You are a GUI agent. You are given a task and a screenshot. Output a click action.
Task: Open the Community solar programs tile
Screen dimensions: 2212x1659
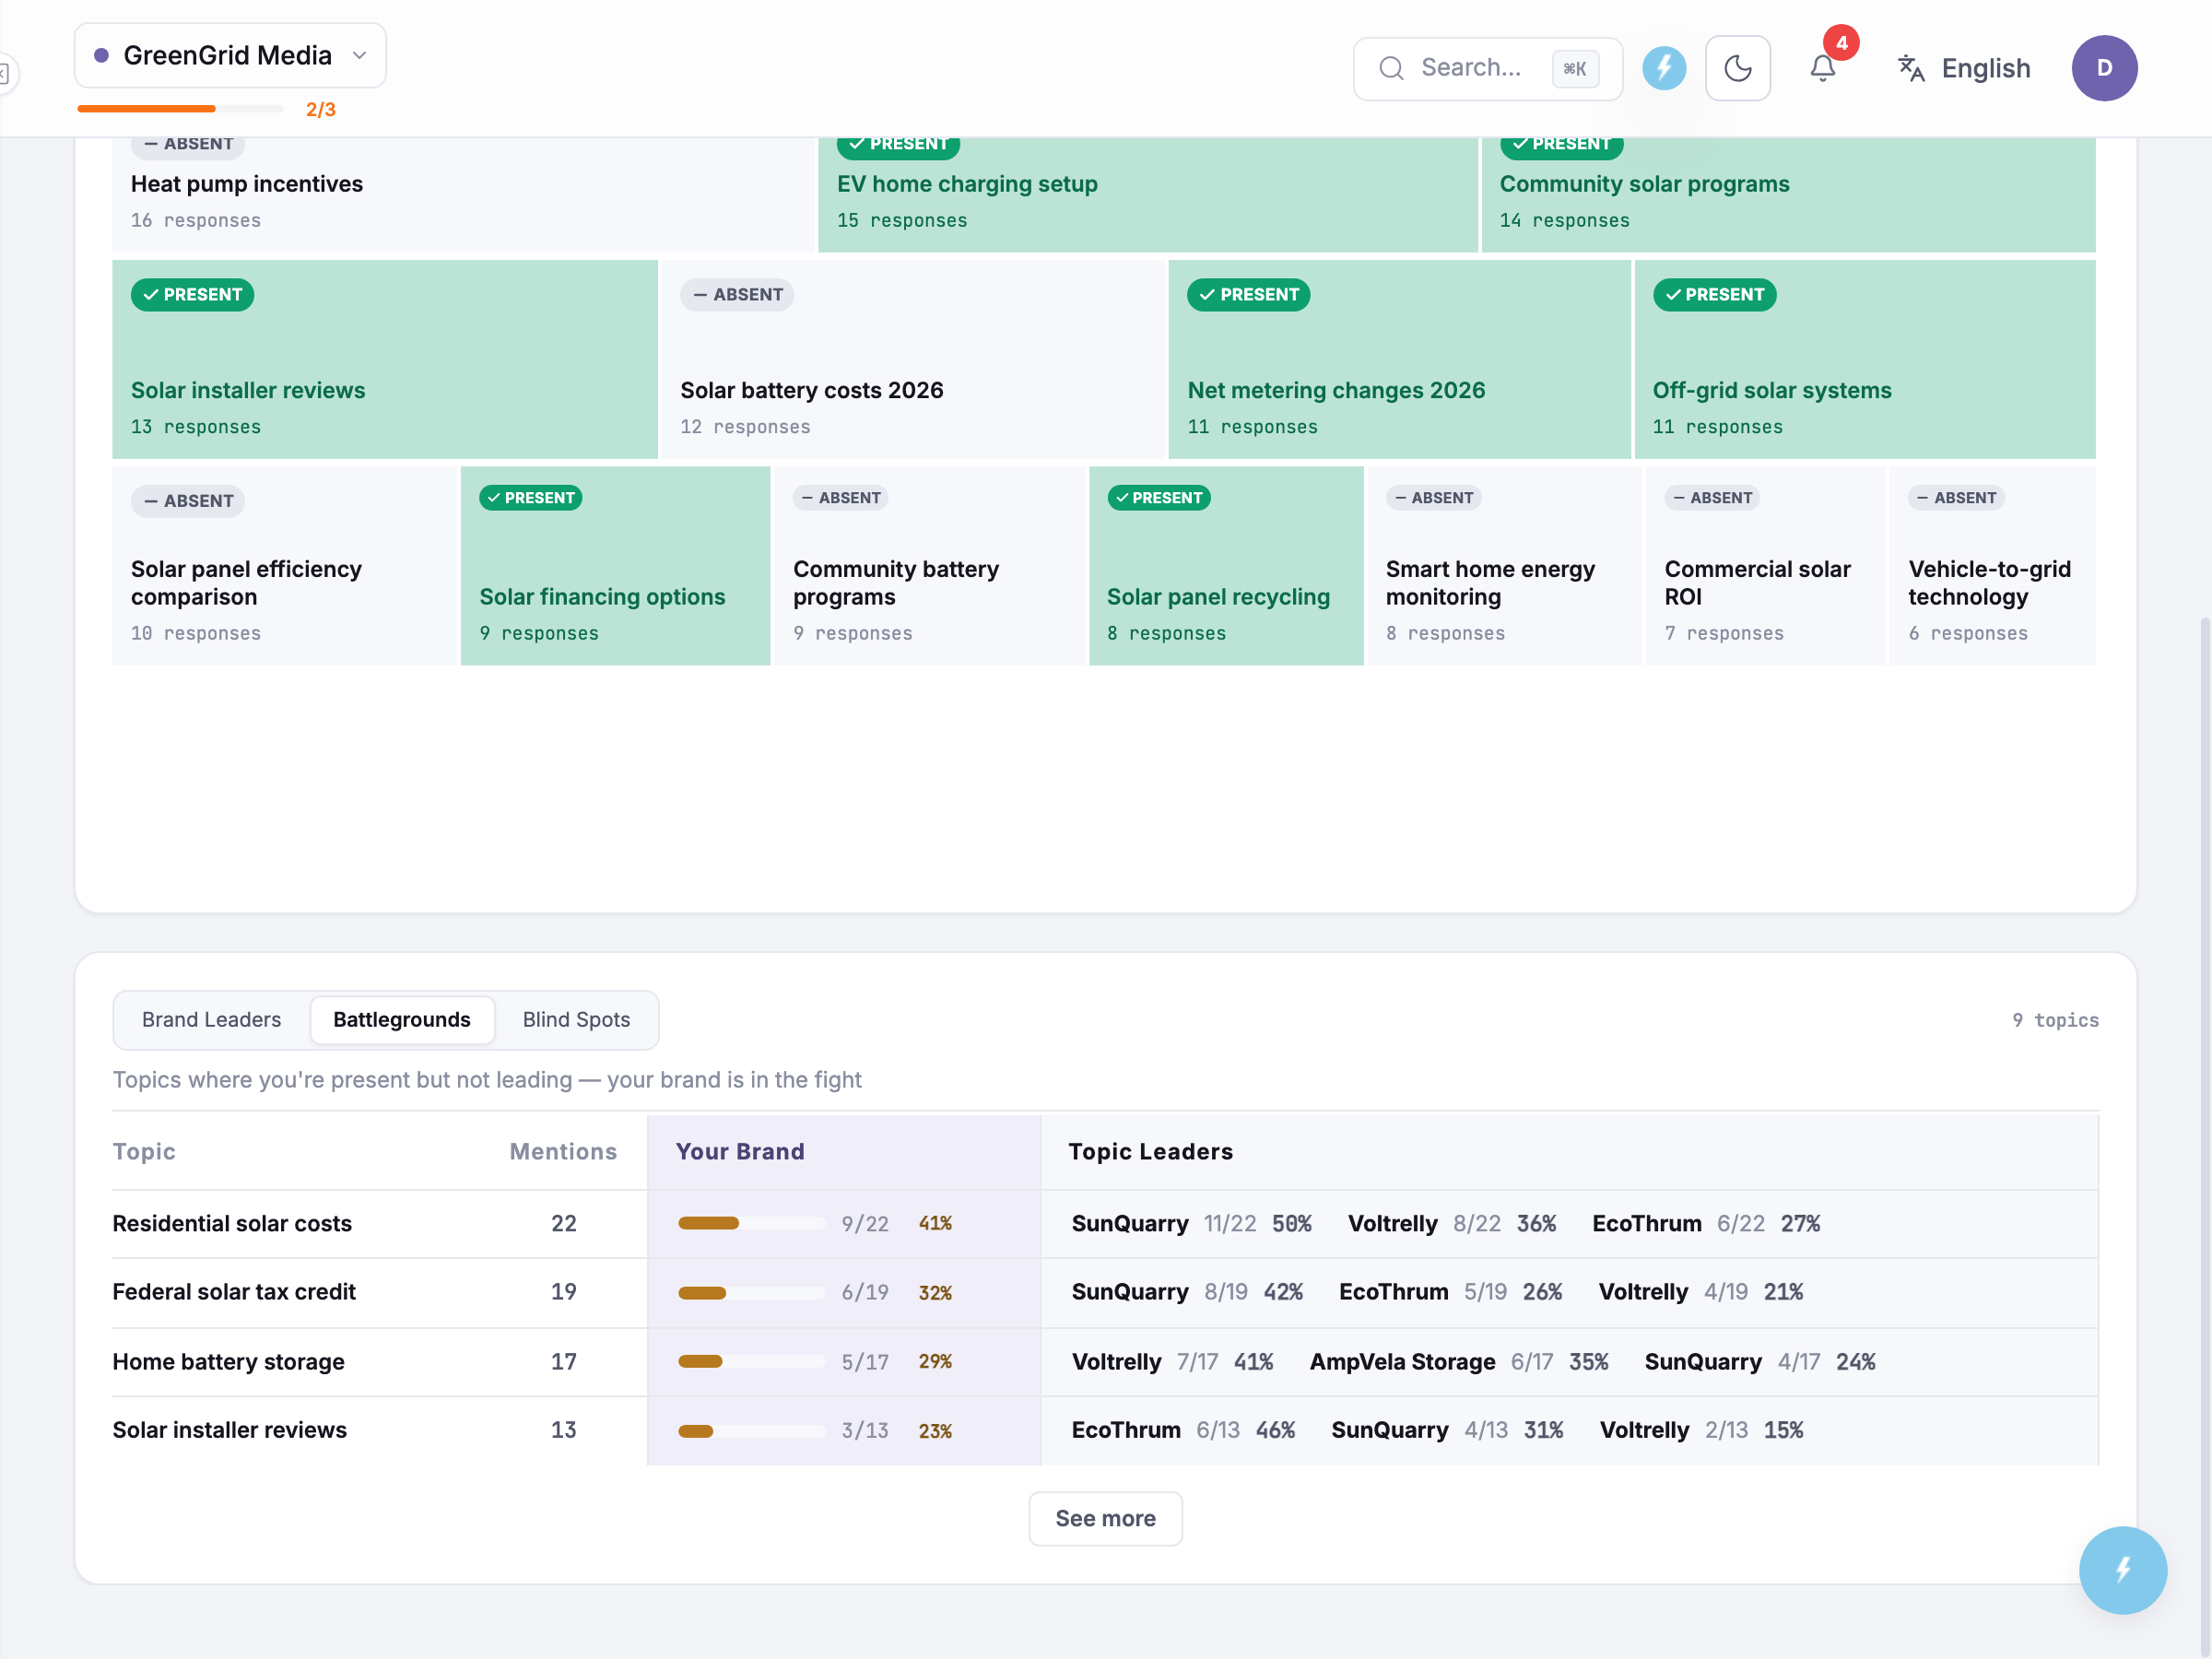pyautogui.click(x=1788, y=195)
